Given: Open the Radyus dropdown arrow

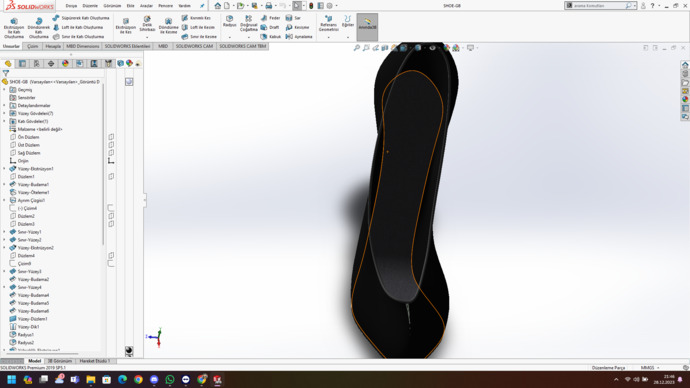Looking at the screenshot, I should tap(229, 37).
